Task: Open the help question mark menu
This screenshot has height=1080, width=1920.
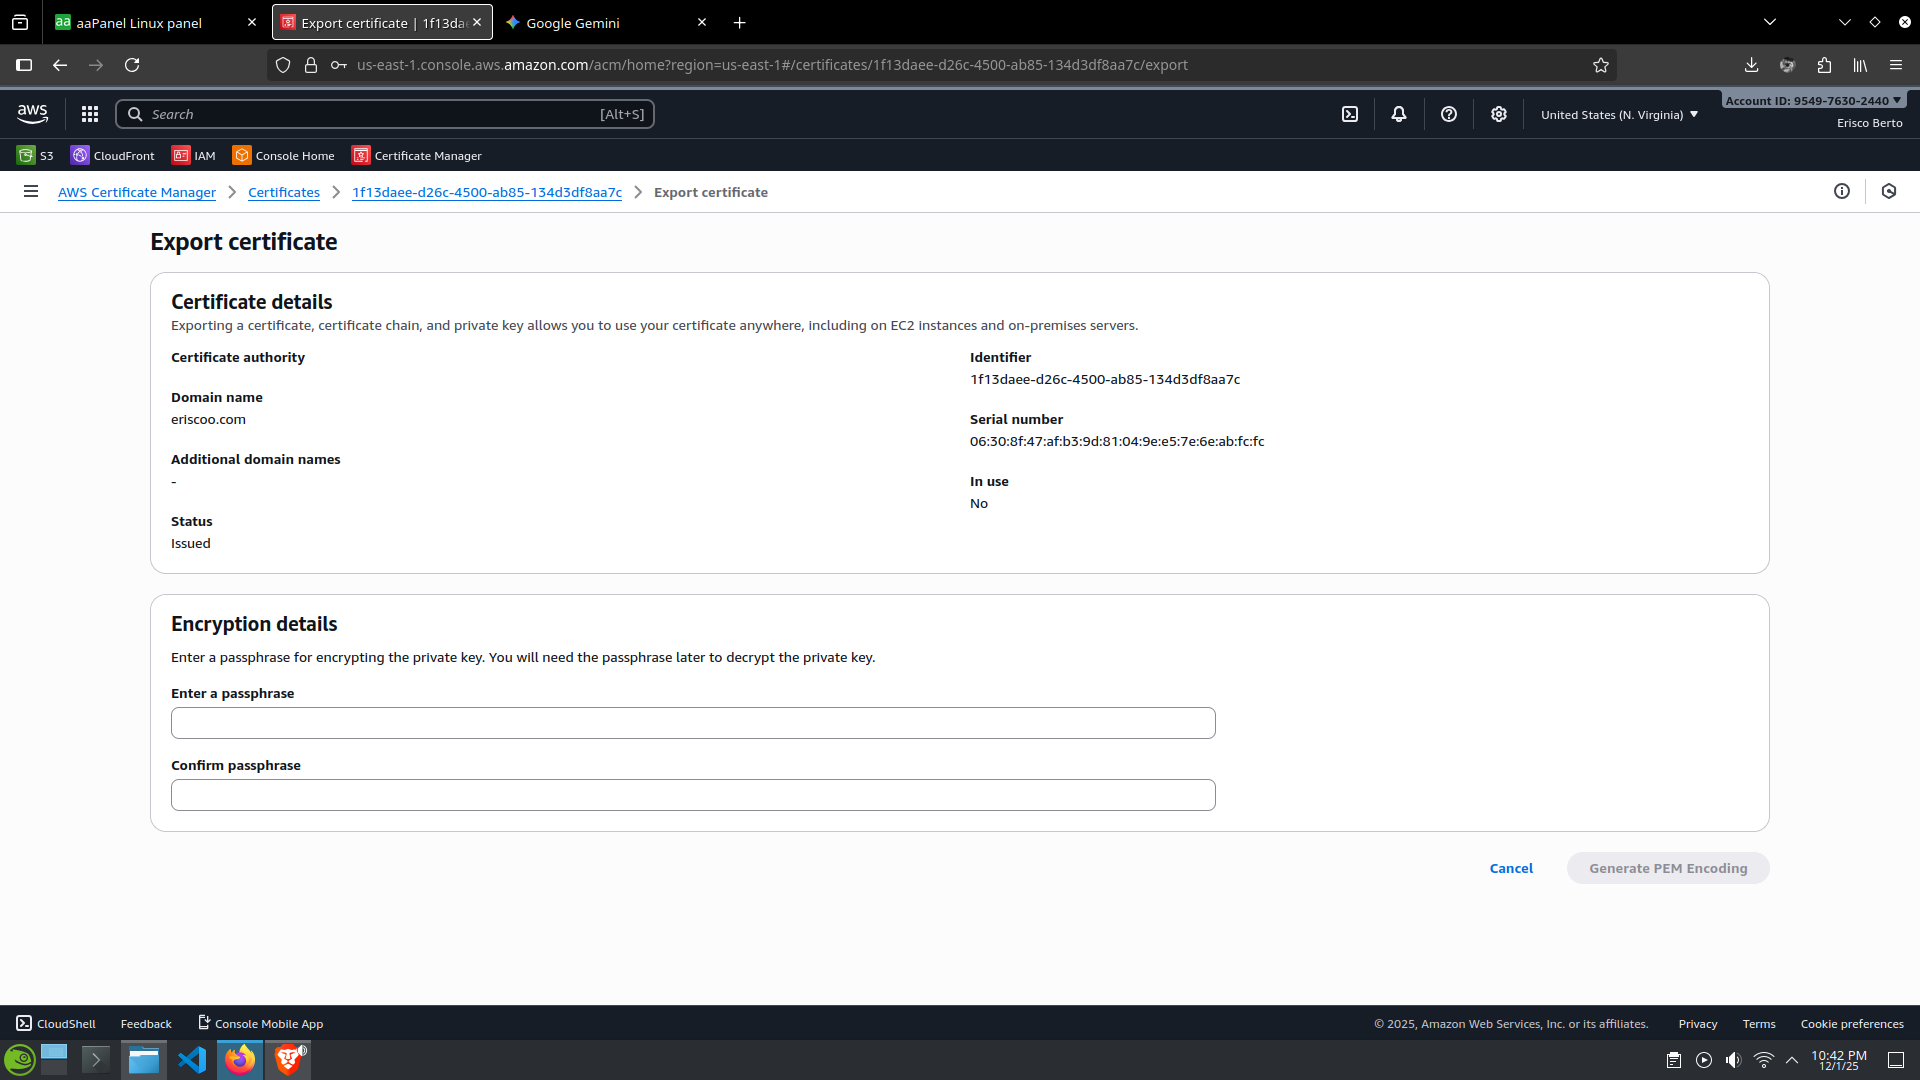Action: [1449, 114]
